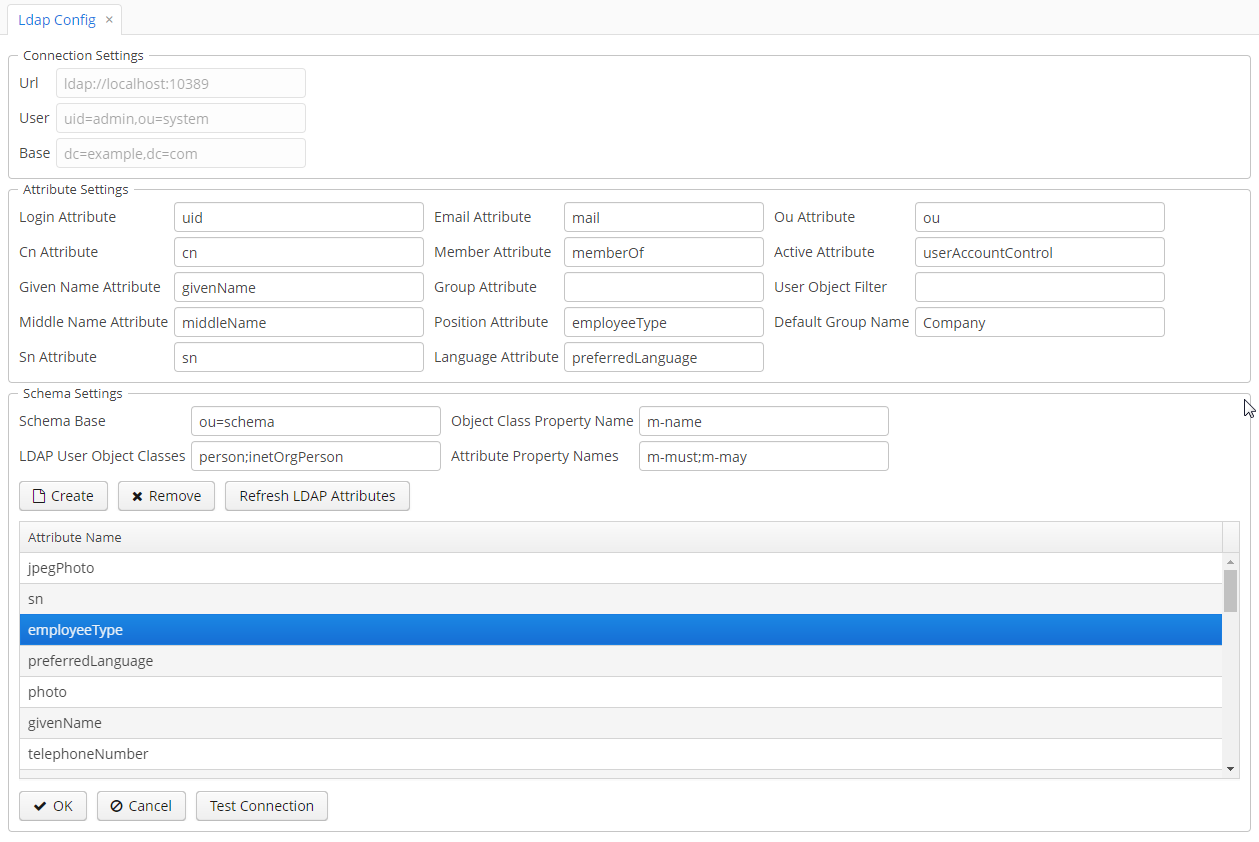The image size is (1259, 842).
Task: Edit the Language Attribute field
Action: (664, 357)
